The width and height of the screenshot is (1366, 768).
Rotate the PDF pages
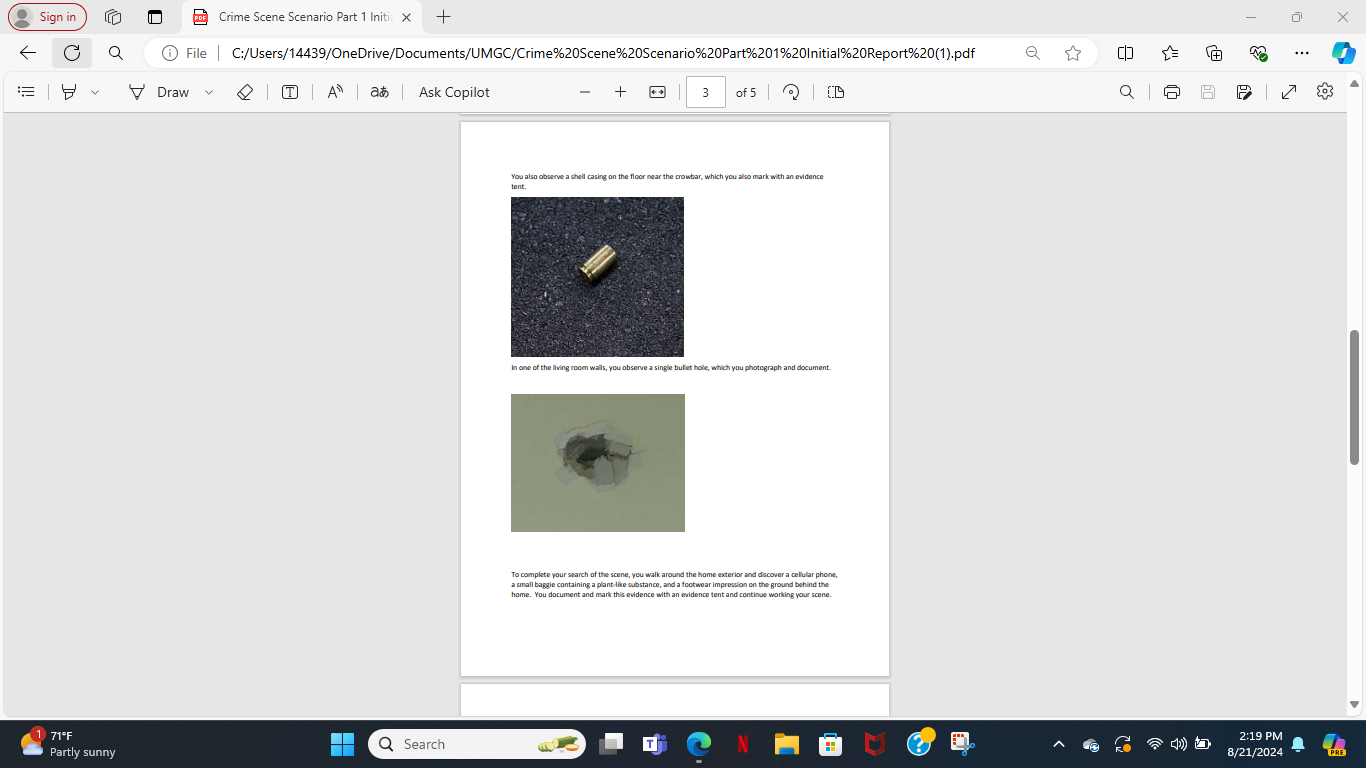tap(790, 91)
